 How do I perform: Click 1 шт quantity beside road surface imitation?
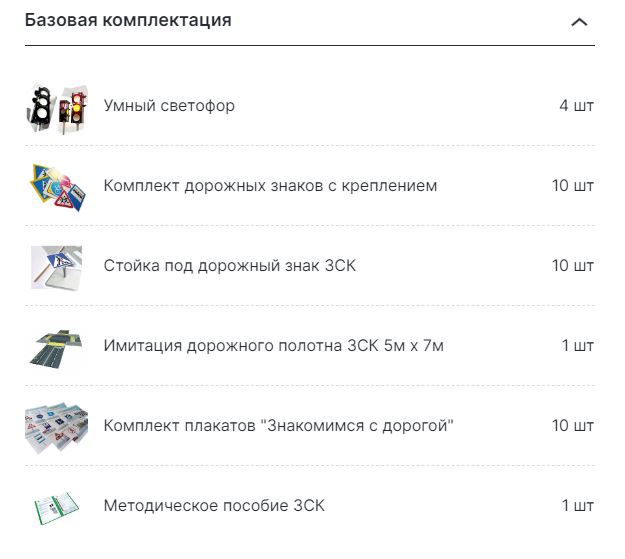[578, 346]
